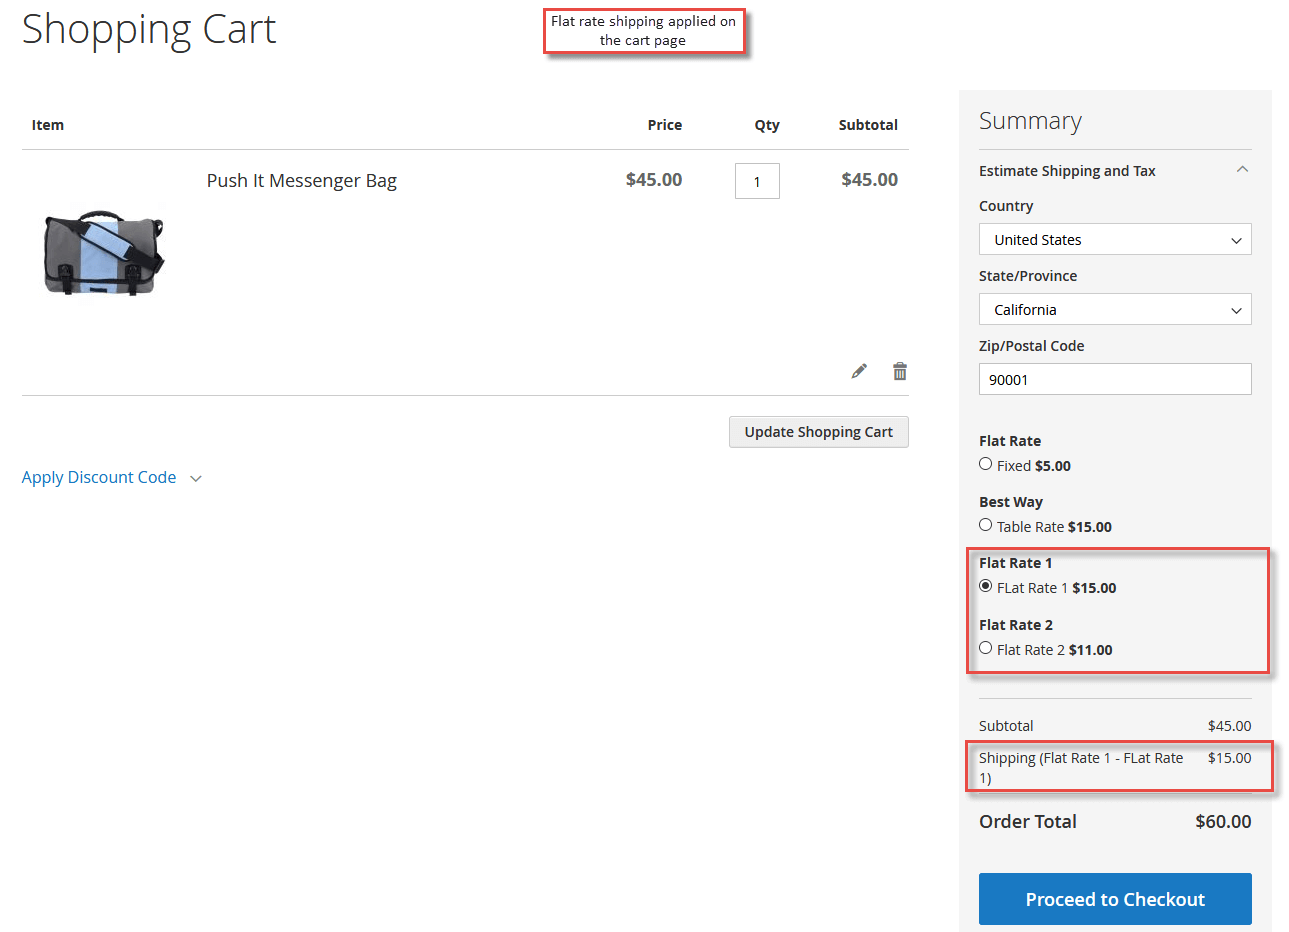Viewport: 1289px width, 932px height.
Task: Expand the Apply Discount Code section
Action: 99,478
